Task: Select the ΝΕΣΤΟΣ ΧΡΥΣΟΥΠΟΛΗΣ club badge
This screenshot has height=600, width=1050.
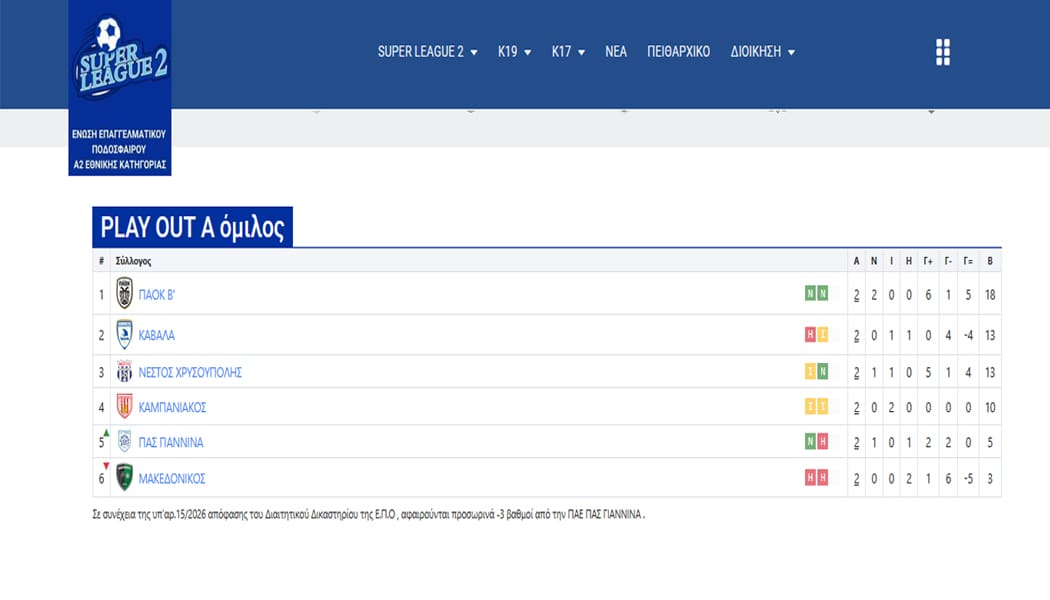Action: click(124, 372)
